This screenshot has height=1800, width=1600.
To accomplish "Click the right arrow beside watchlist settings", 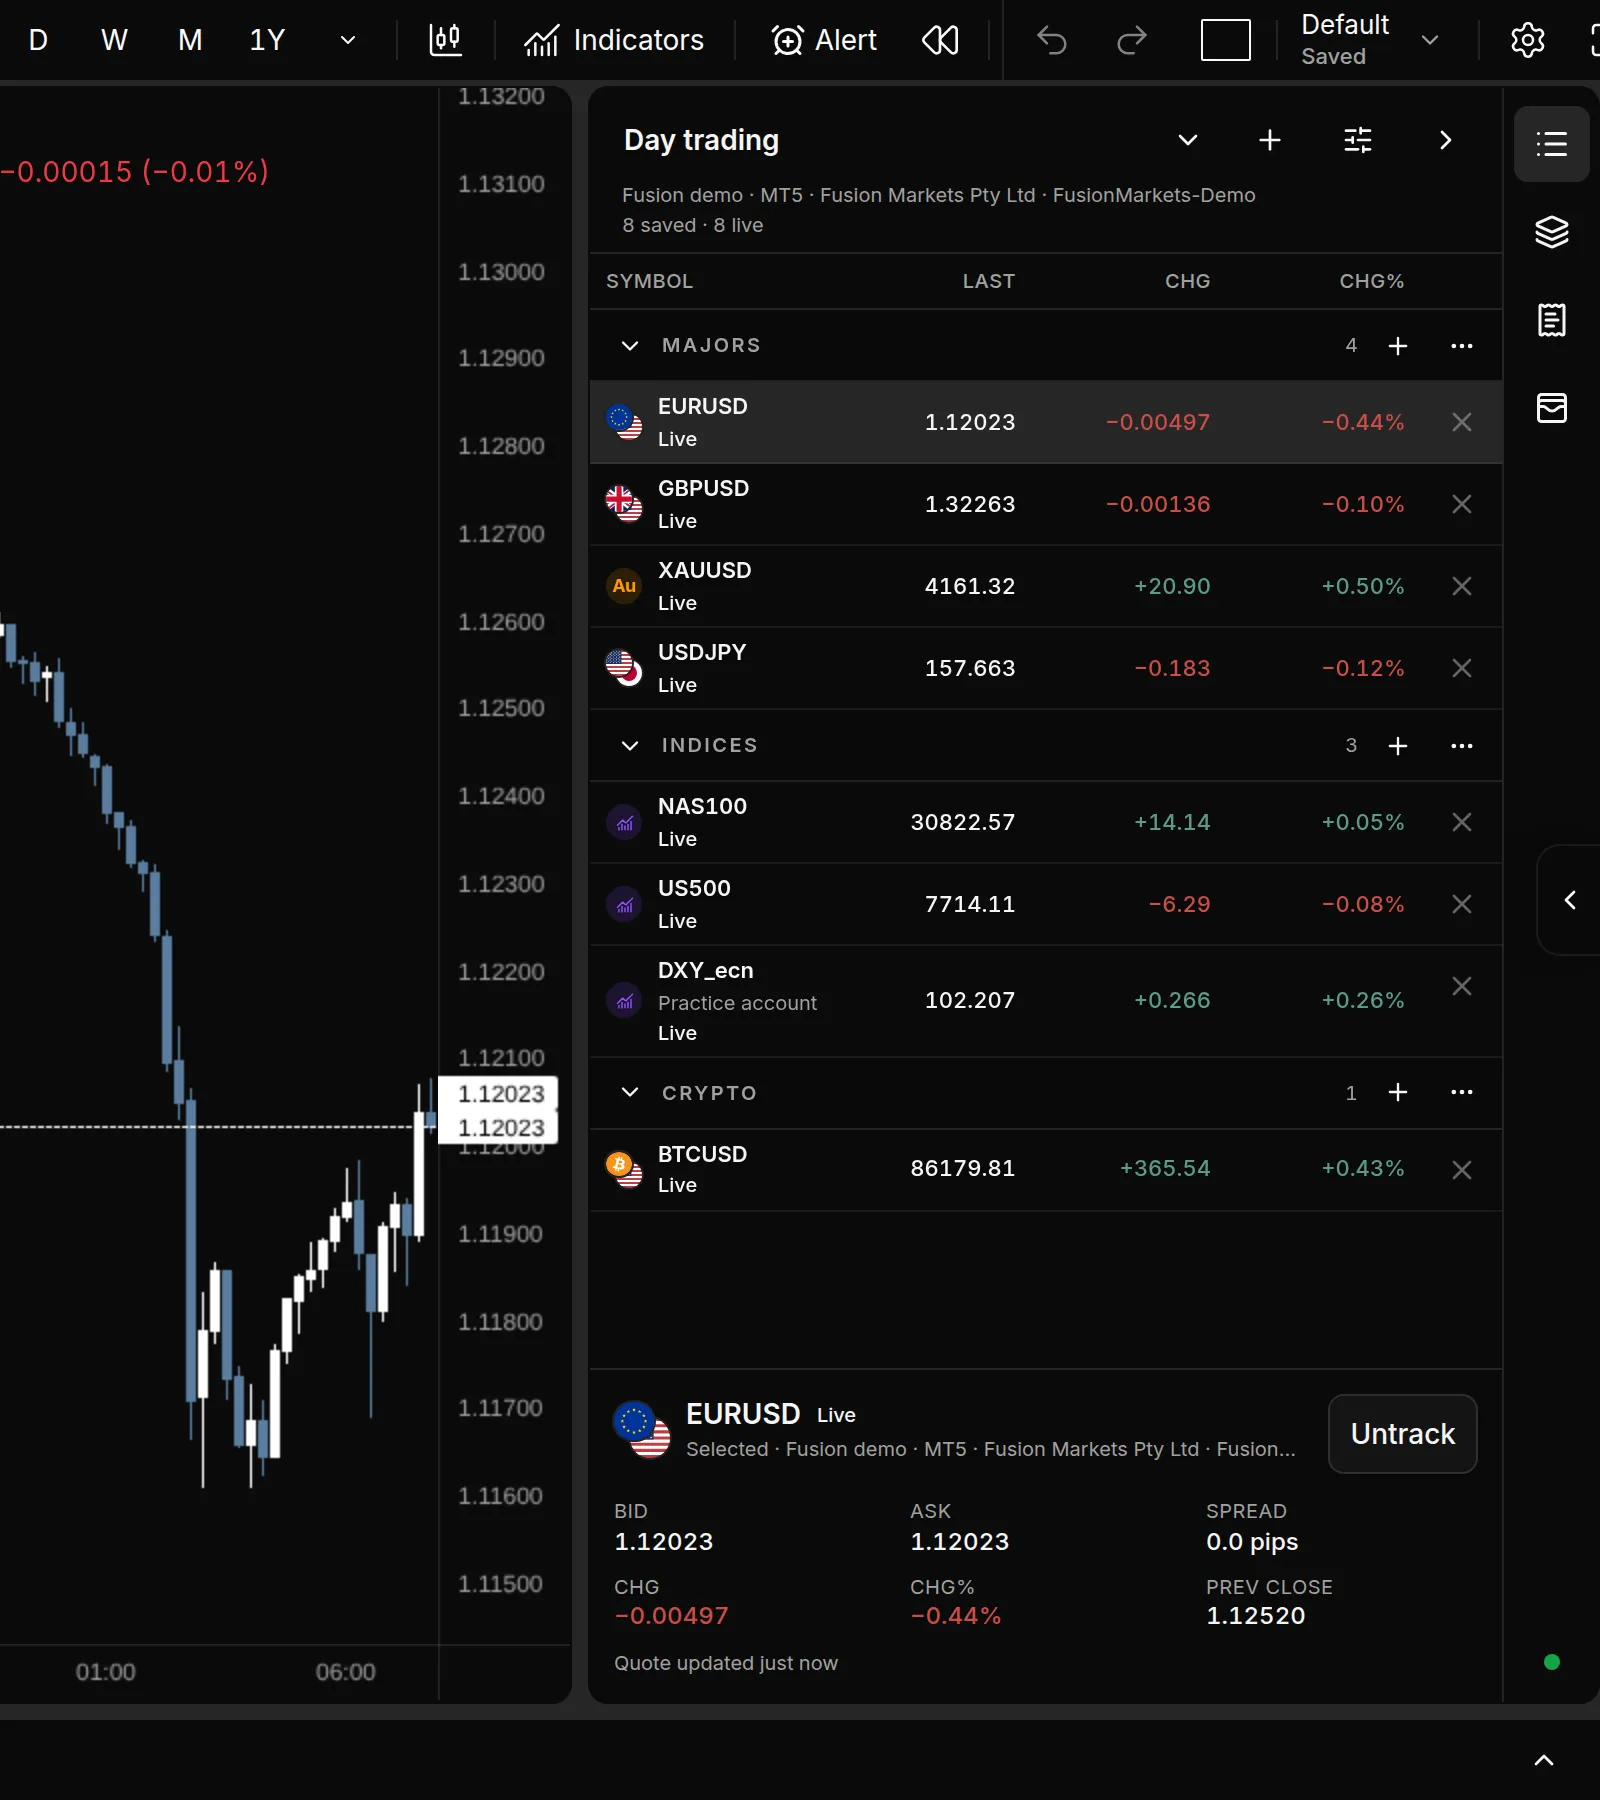I will pos(1445,140).
